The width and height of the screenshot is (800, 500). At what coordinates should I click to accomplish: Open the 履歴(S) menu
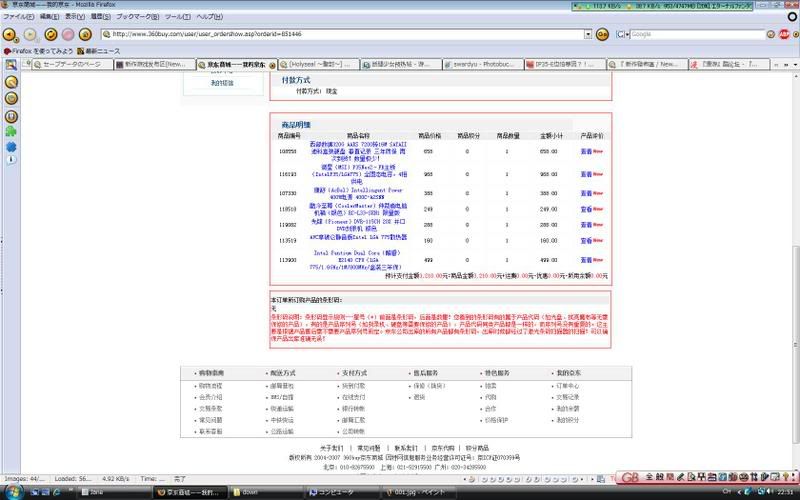[101, 17]
